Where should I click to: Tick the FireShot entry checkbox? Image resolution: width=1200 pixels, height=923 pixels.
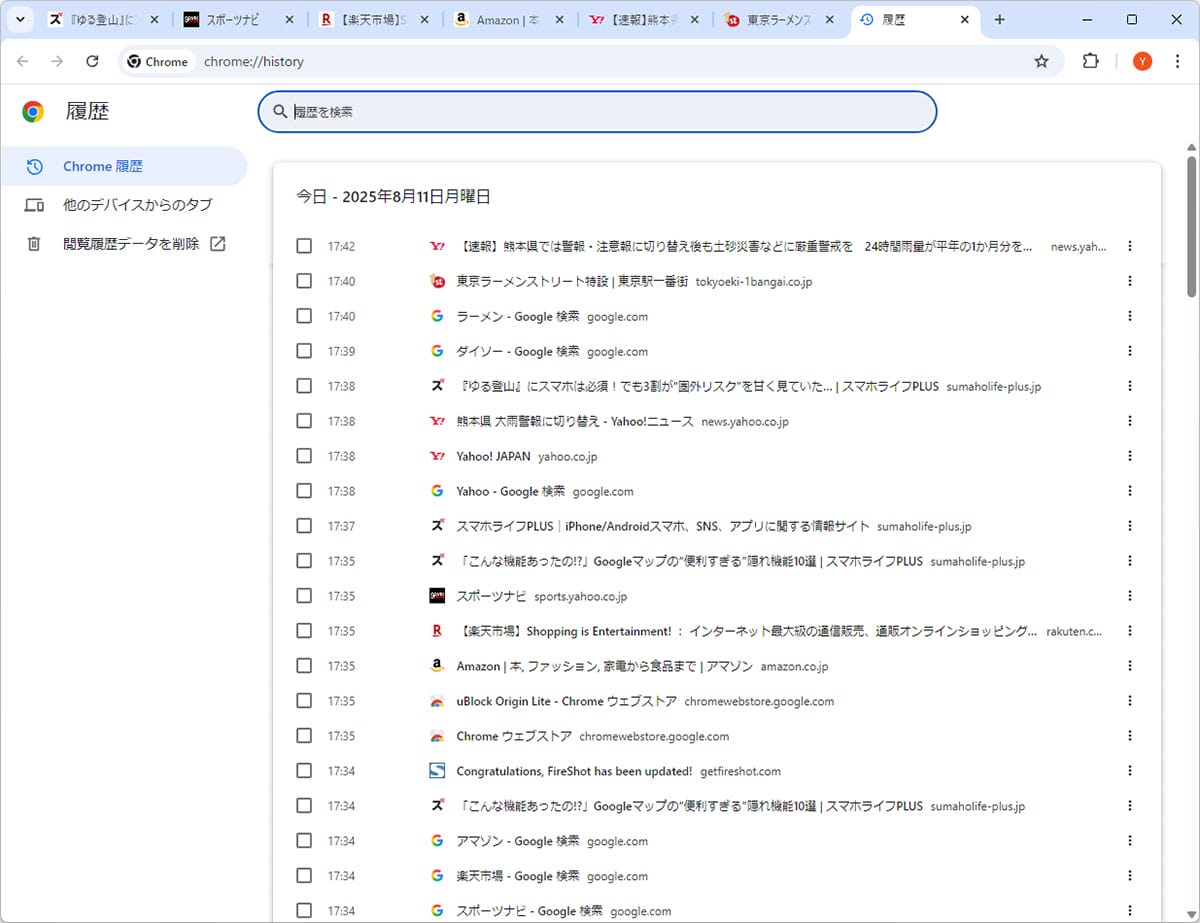[304, 771]
